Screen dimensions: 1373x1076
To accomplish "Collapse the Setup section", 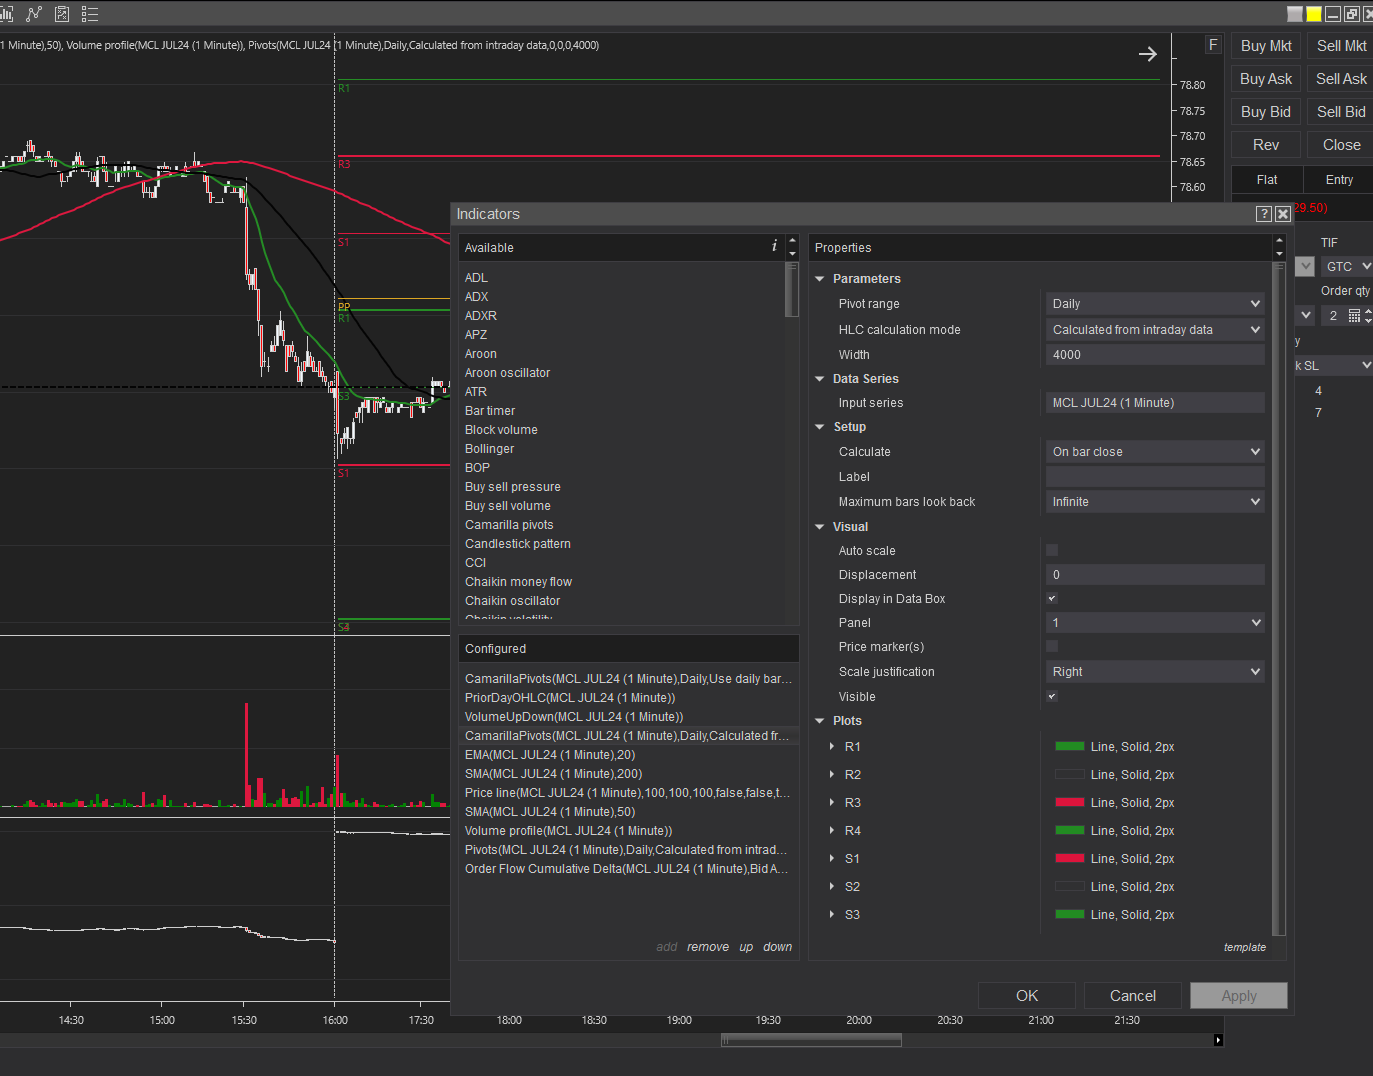I will point(820,427).
